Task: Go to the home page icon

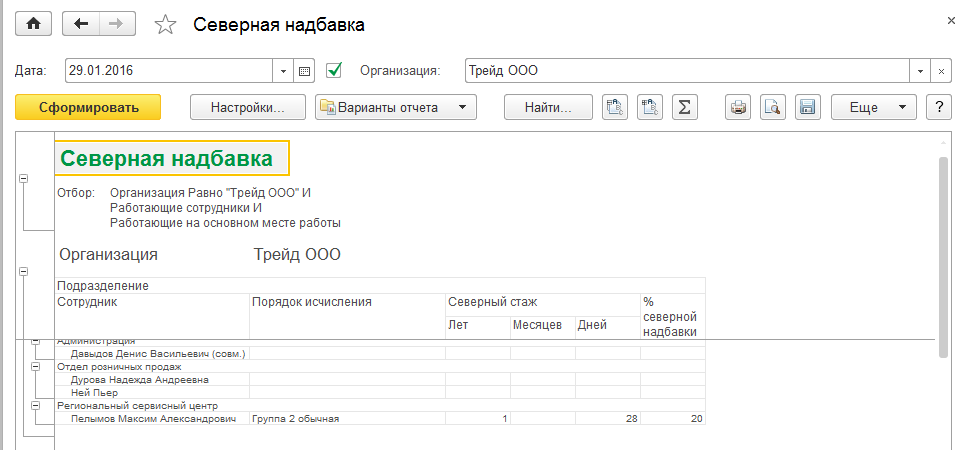Action: tap(34, 24)
